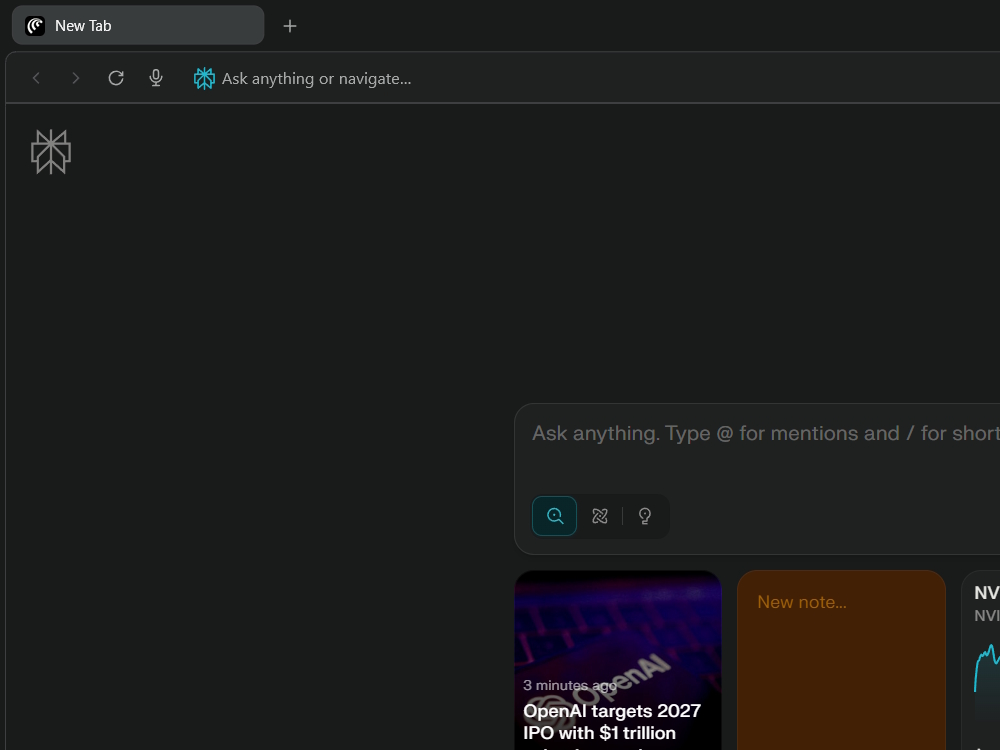
Task: Click the 'New note...' orange card
Action: tap(841, 660)
